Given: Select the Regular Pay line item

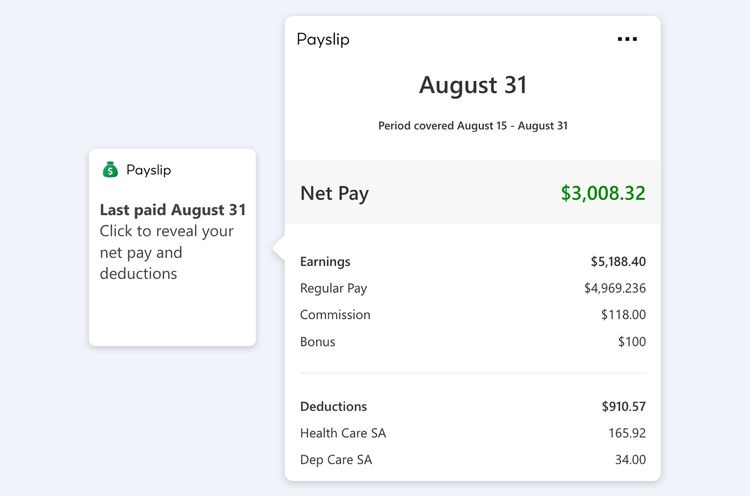Looking at the screenshot, I should coord(334,288).
